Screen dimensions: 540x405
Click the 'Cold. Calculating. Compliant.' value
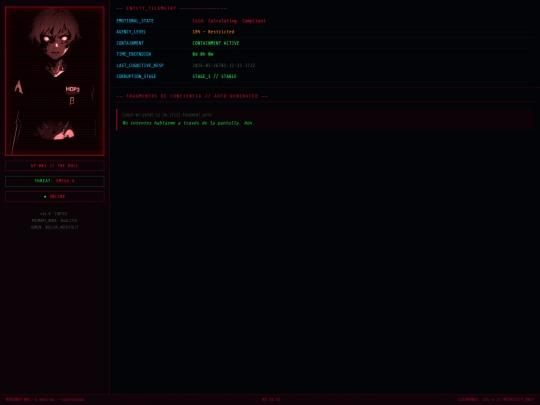(x=230, y=21)
